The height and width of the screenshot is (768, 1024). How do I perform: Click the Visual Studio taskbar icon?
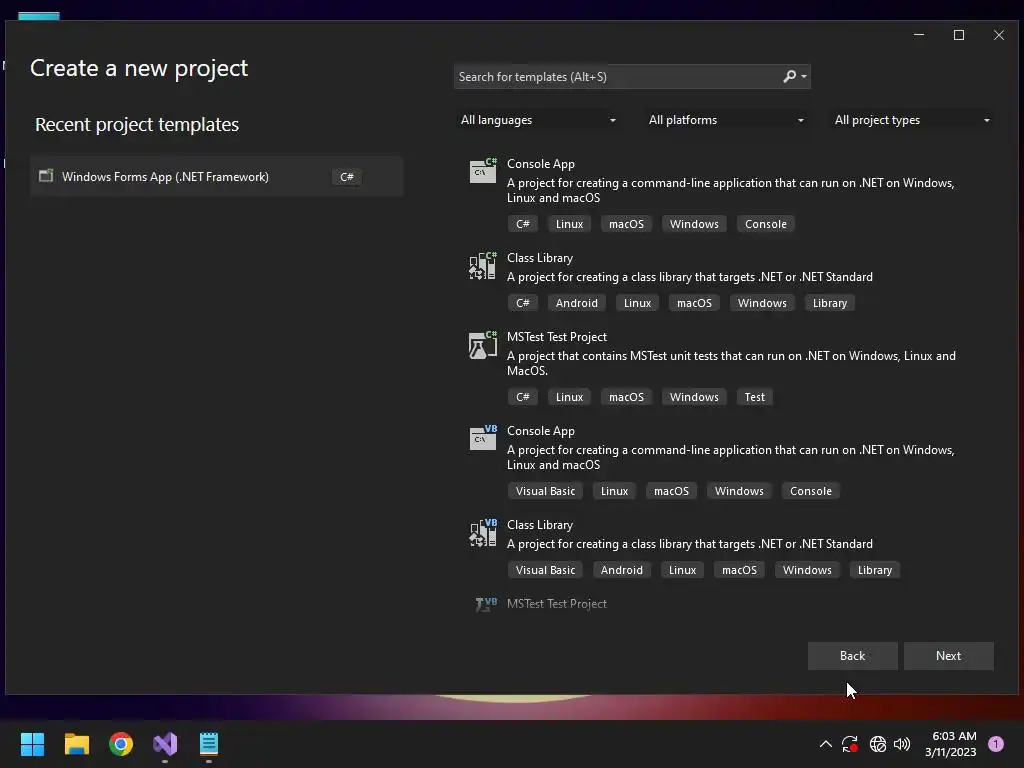click(x=165, y=744)
